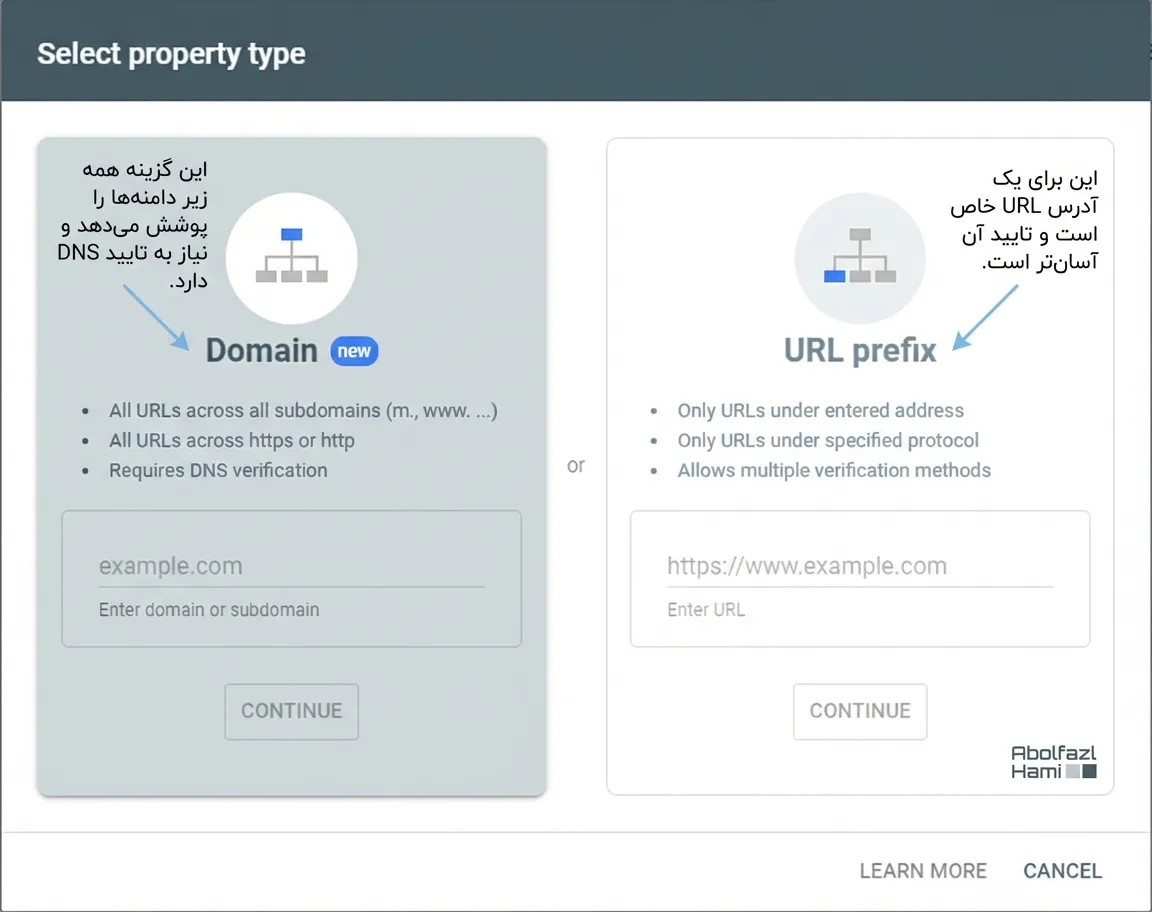Click the "Requires DNS verification" bullet text
This screenshot has width=1152, height=912.
pos(218,470)
